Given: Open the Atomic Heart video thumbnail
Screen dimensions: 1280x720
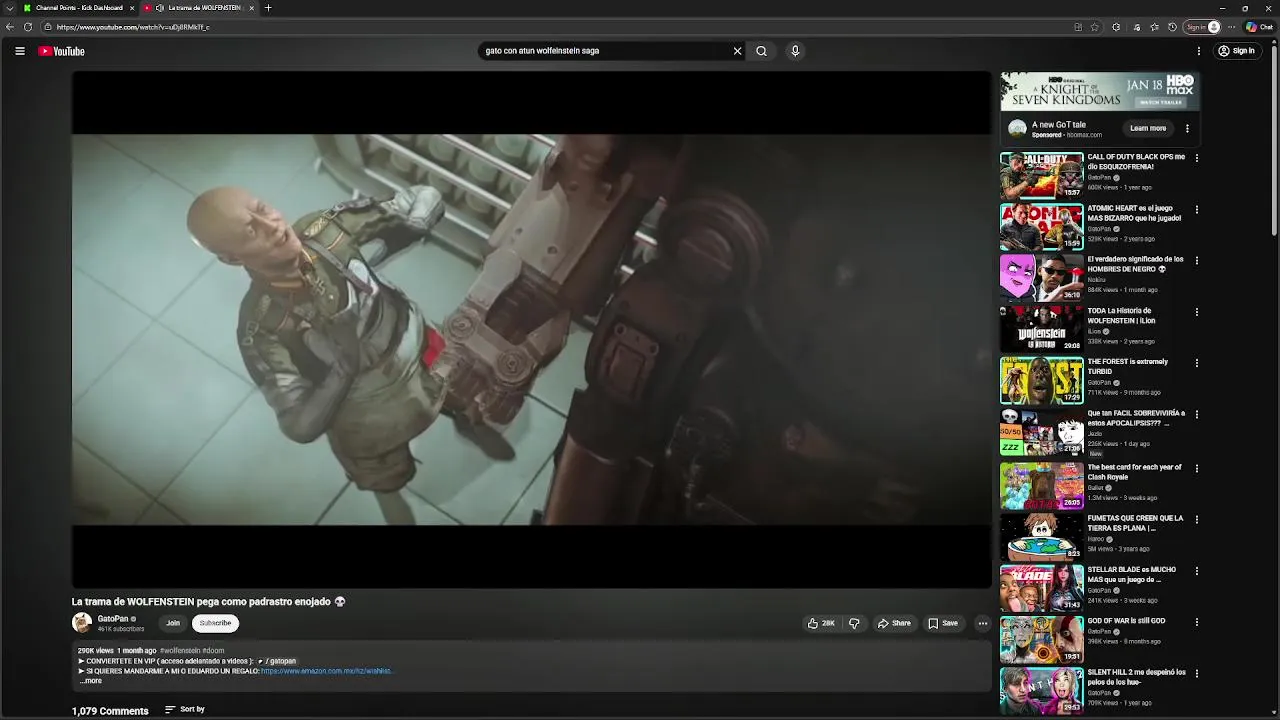Looking at the screenshot, I should click(x=1042, y=227).
